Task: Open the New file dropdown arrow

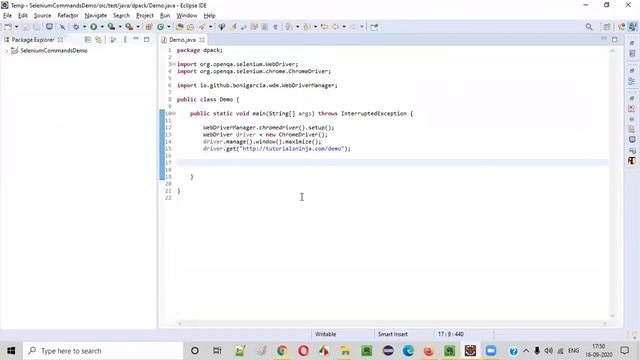Action: 16,27
